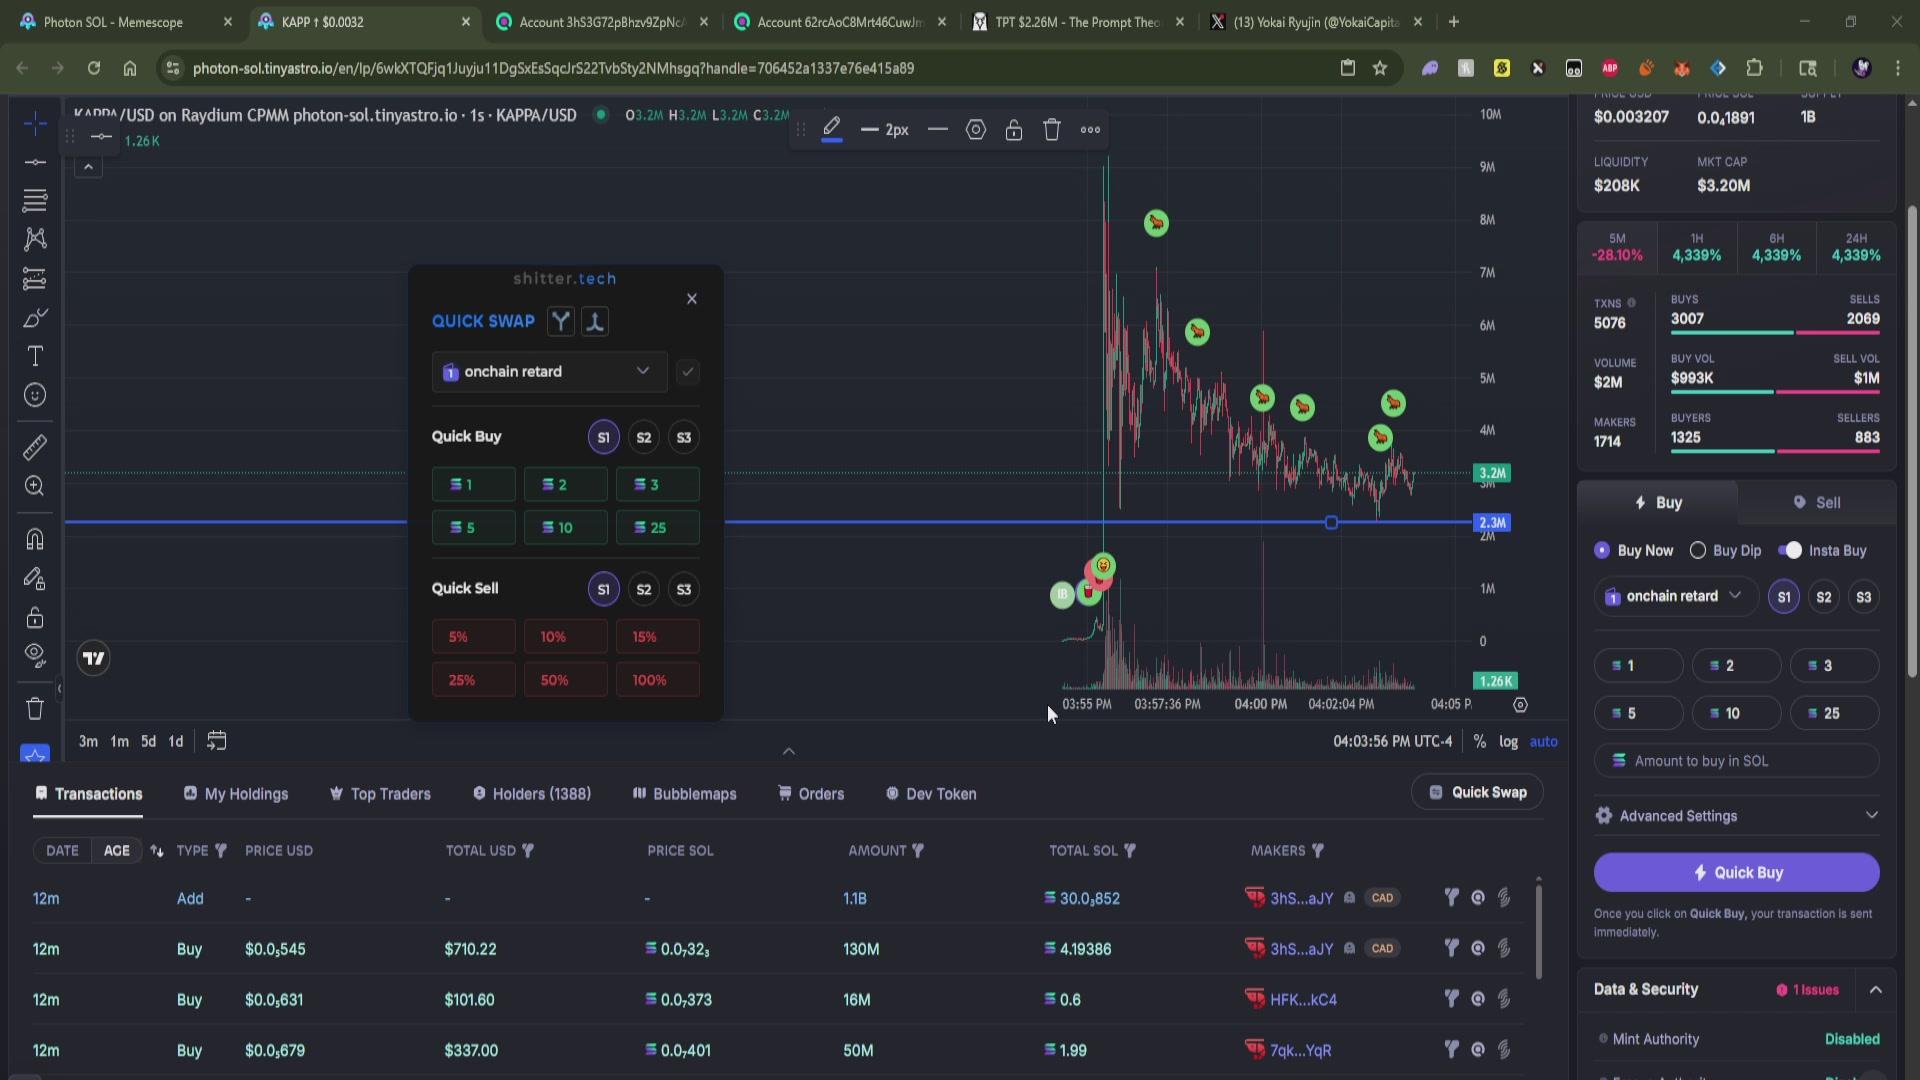Open more options in drawing toolbar
The height and width of the screenshot is (1080, 1920).
(x=1091, y=130)
